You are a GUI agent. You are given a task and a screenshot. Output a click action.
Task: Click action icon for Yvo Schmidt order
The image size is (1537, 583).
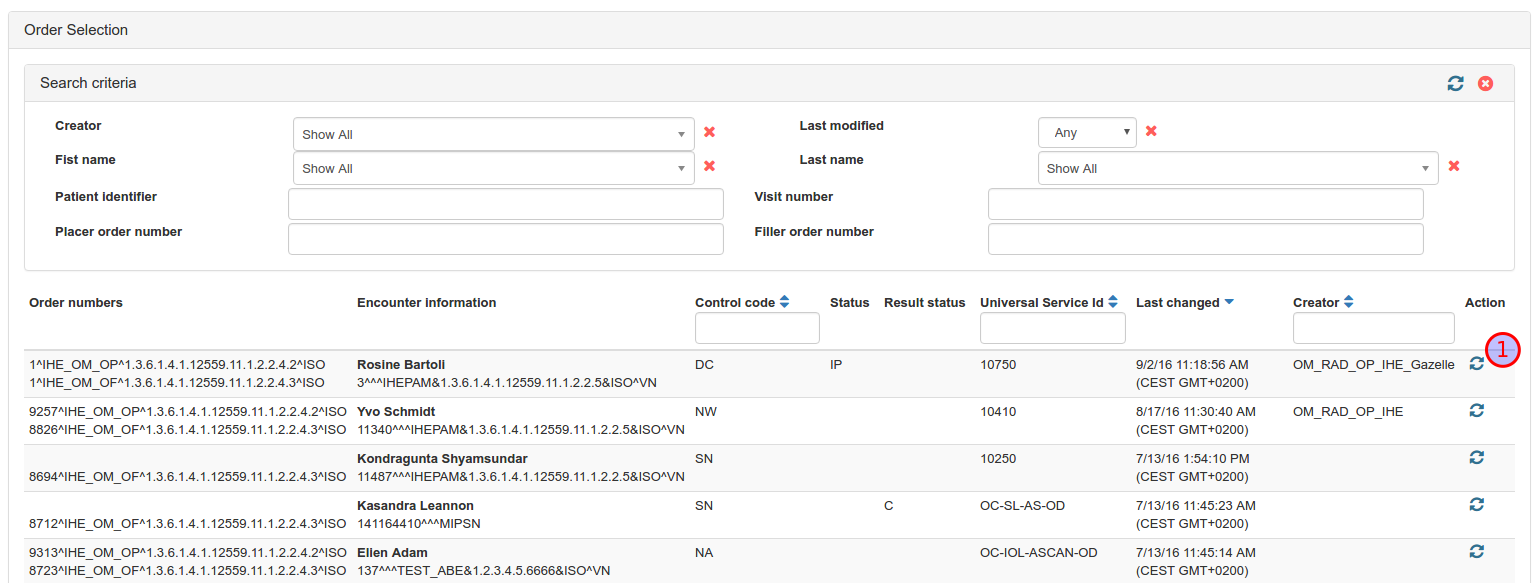1476,410
